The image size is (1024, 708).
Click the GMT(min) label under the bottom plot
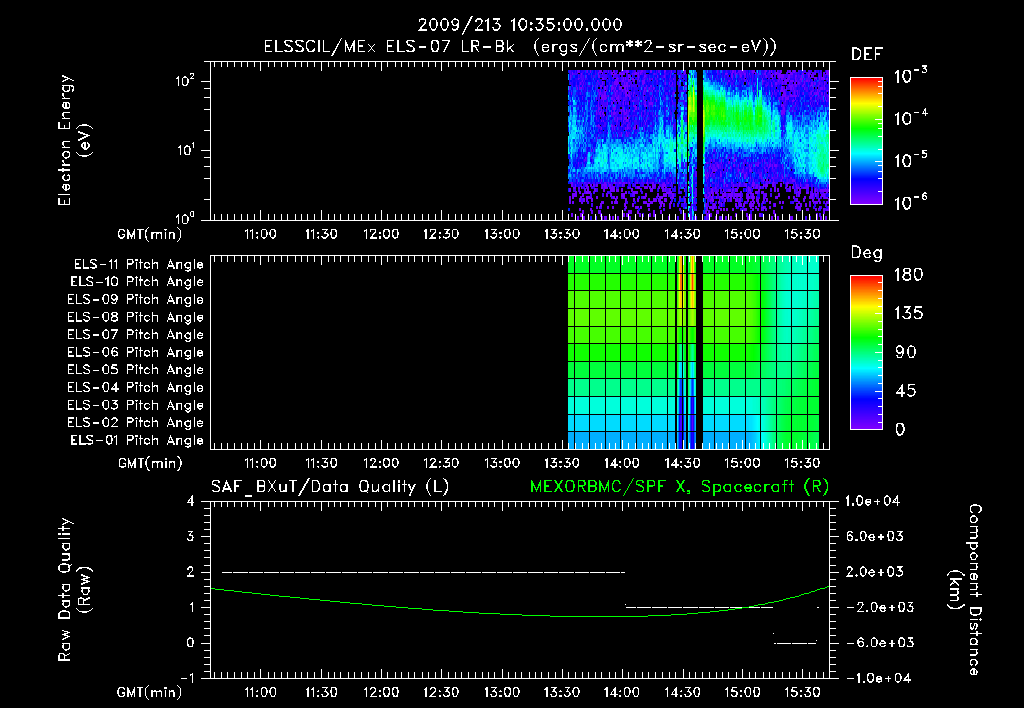click(x=150, y=692)
